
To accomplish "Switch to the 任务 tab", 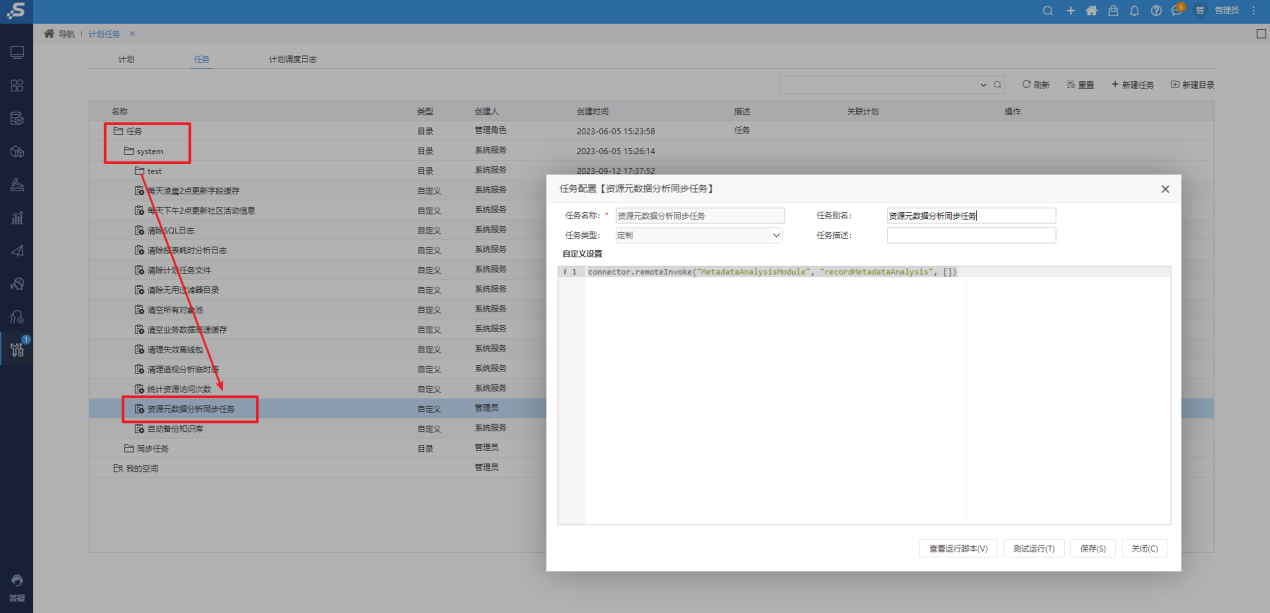I will 201,59.
